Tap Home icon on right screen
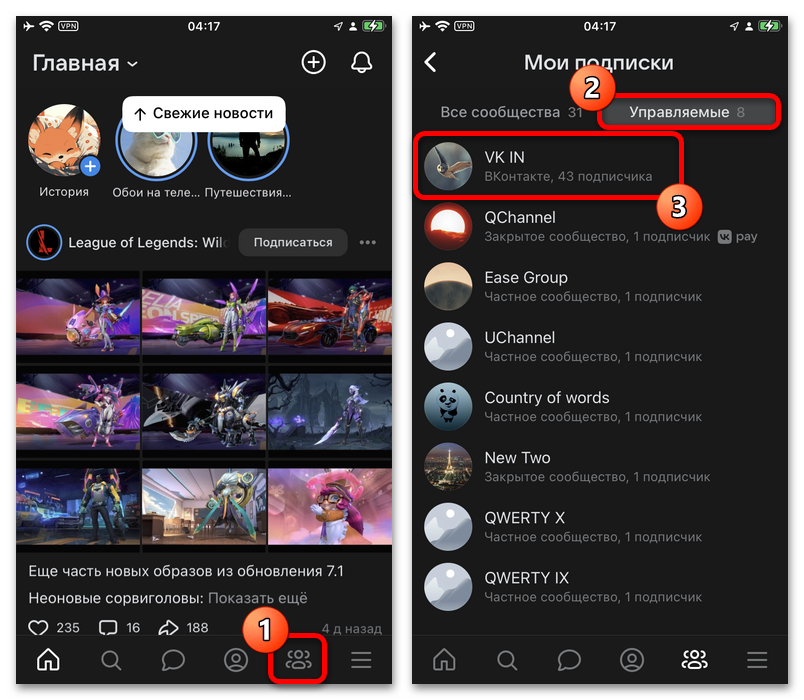The image size is (804, 700). [x=444, y=659]
